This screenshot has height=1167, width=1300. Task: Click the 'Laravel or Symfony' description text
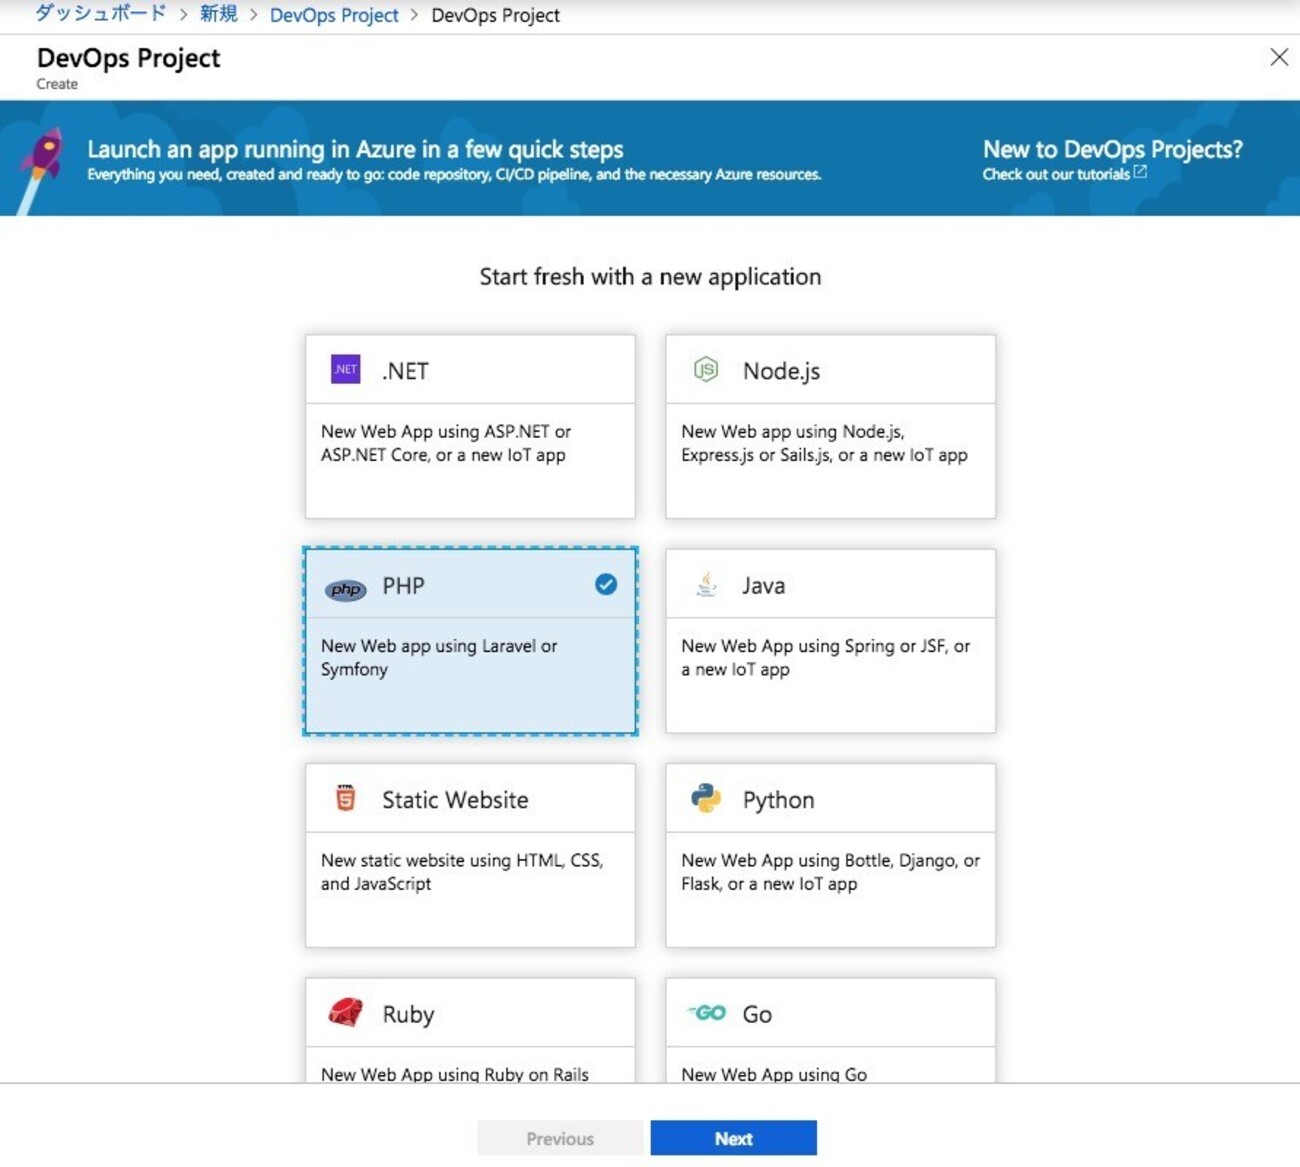tap(439, 657)
